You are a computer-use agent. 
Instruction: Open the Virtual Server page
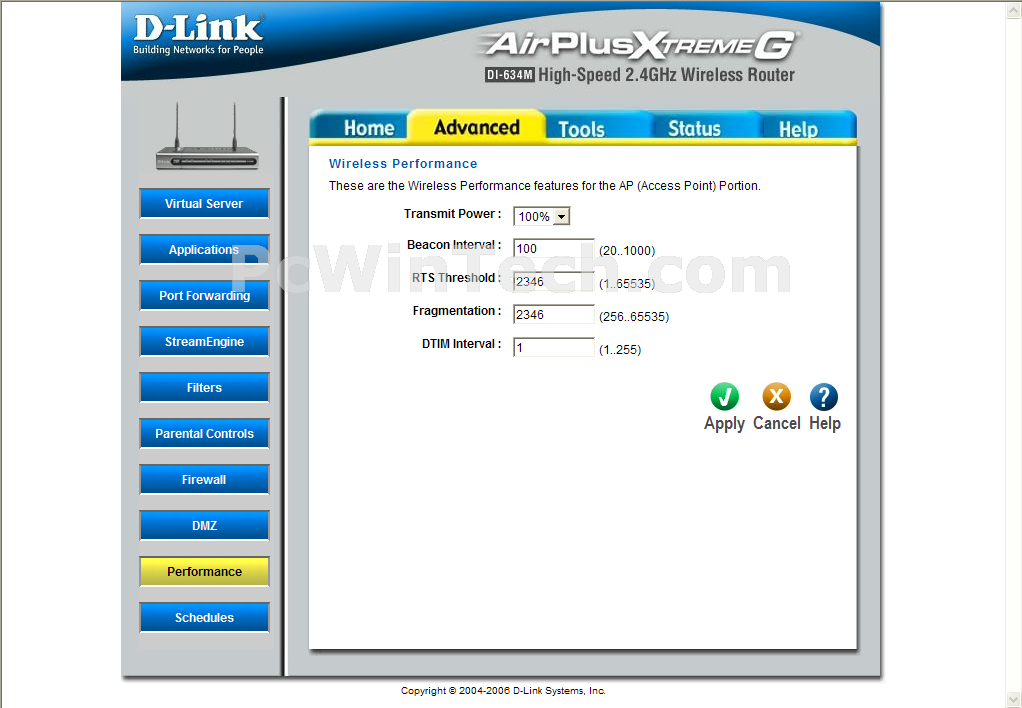coord(204,203)
